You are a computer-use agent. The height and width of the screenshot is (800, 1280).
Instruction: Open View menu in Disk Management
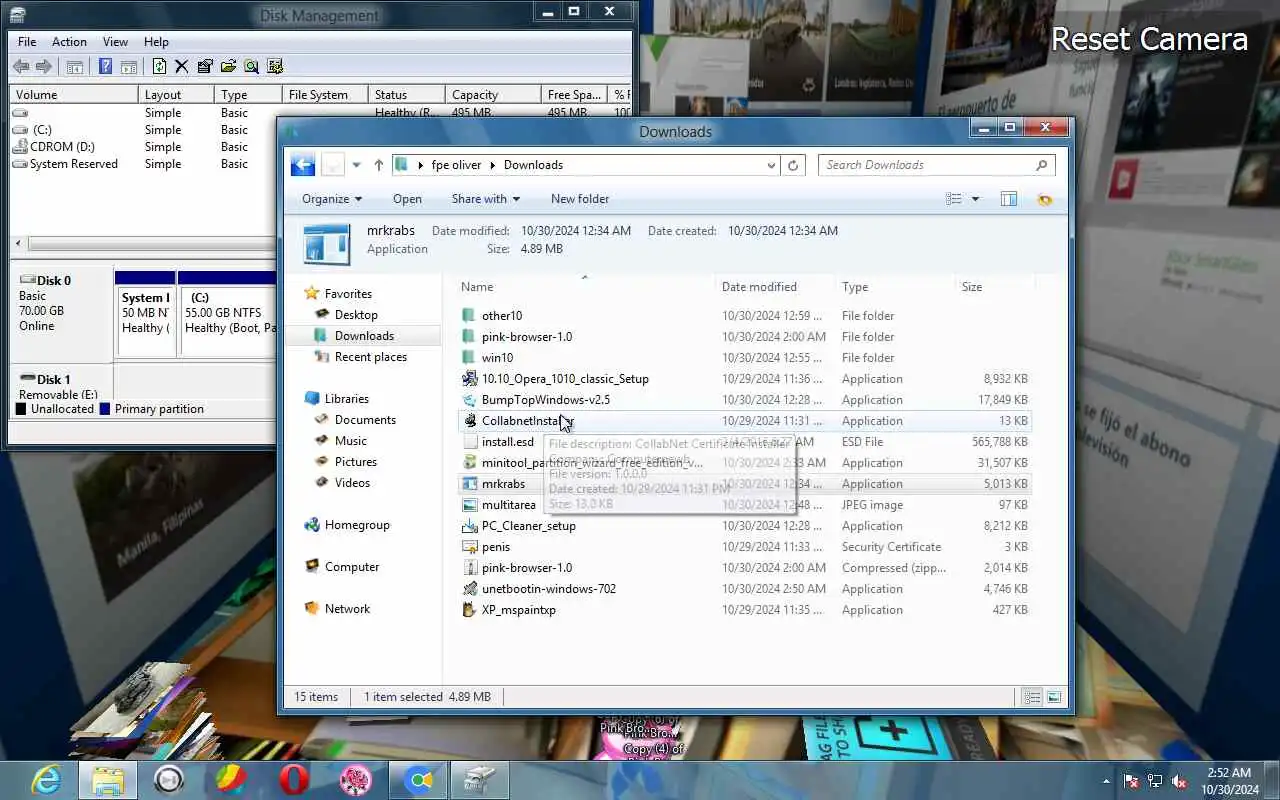115,42
